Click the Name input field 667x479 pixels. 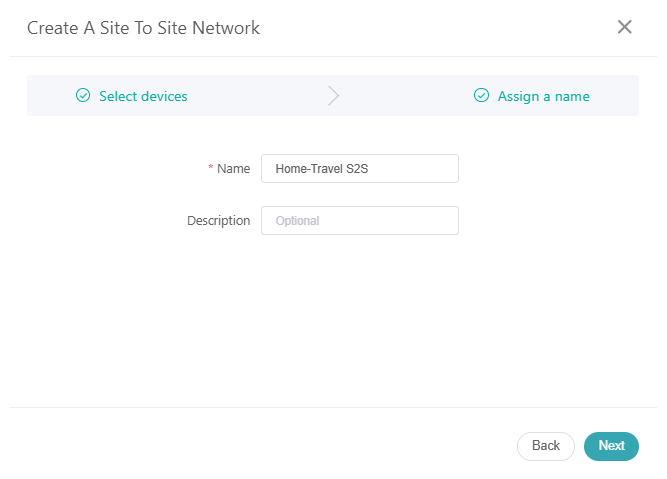[x=360, y=168]
